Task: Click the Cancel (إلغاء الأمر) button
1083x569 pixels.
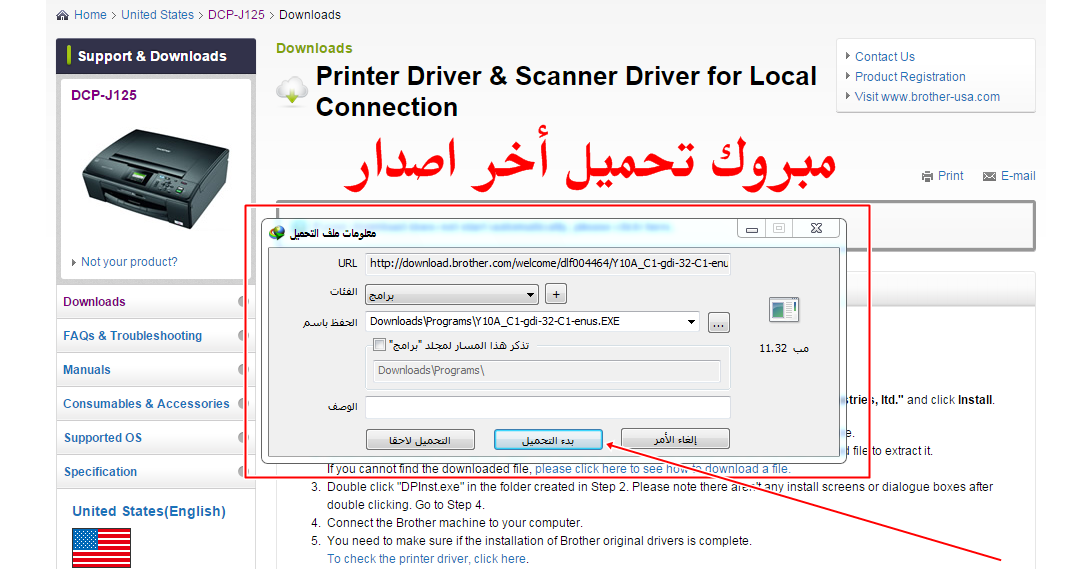Action: (675, 439)
